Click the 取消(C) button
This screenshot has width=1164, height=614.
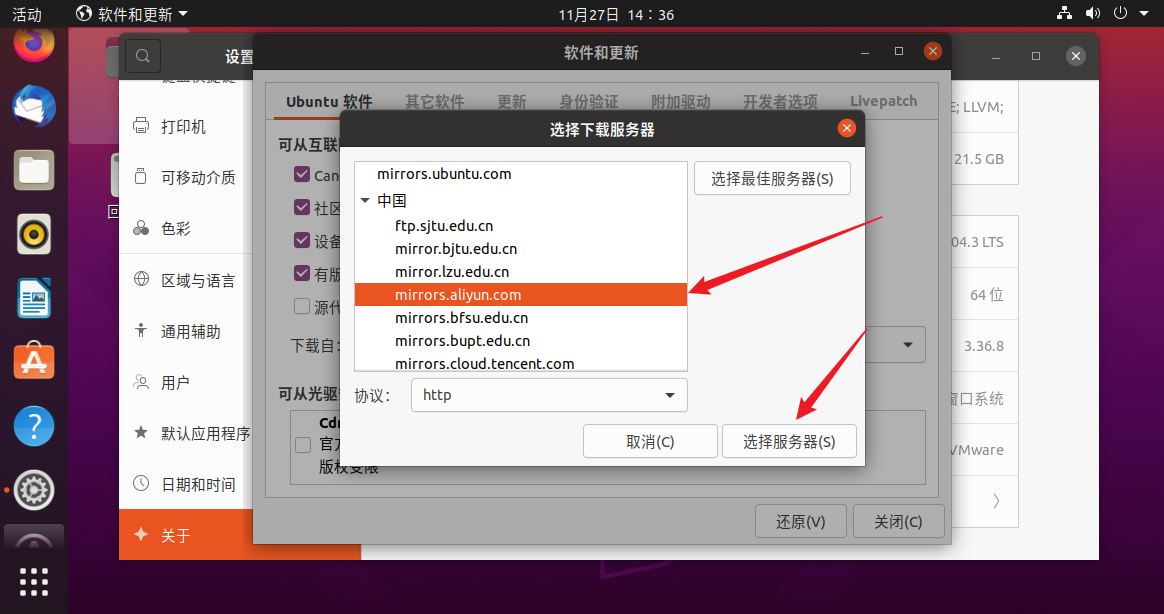pyautogui.click(x=650, y=442)
